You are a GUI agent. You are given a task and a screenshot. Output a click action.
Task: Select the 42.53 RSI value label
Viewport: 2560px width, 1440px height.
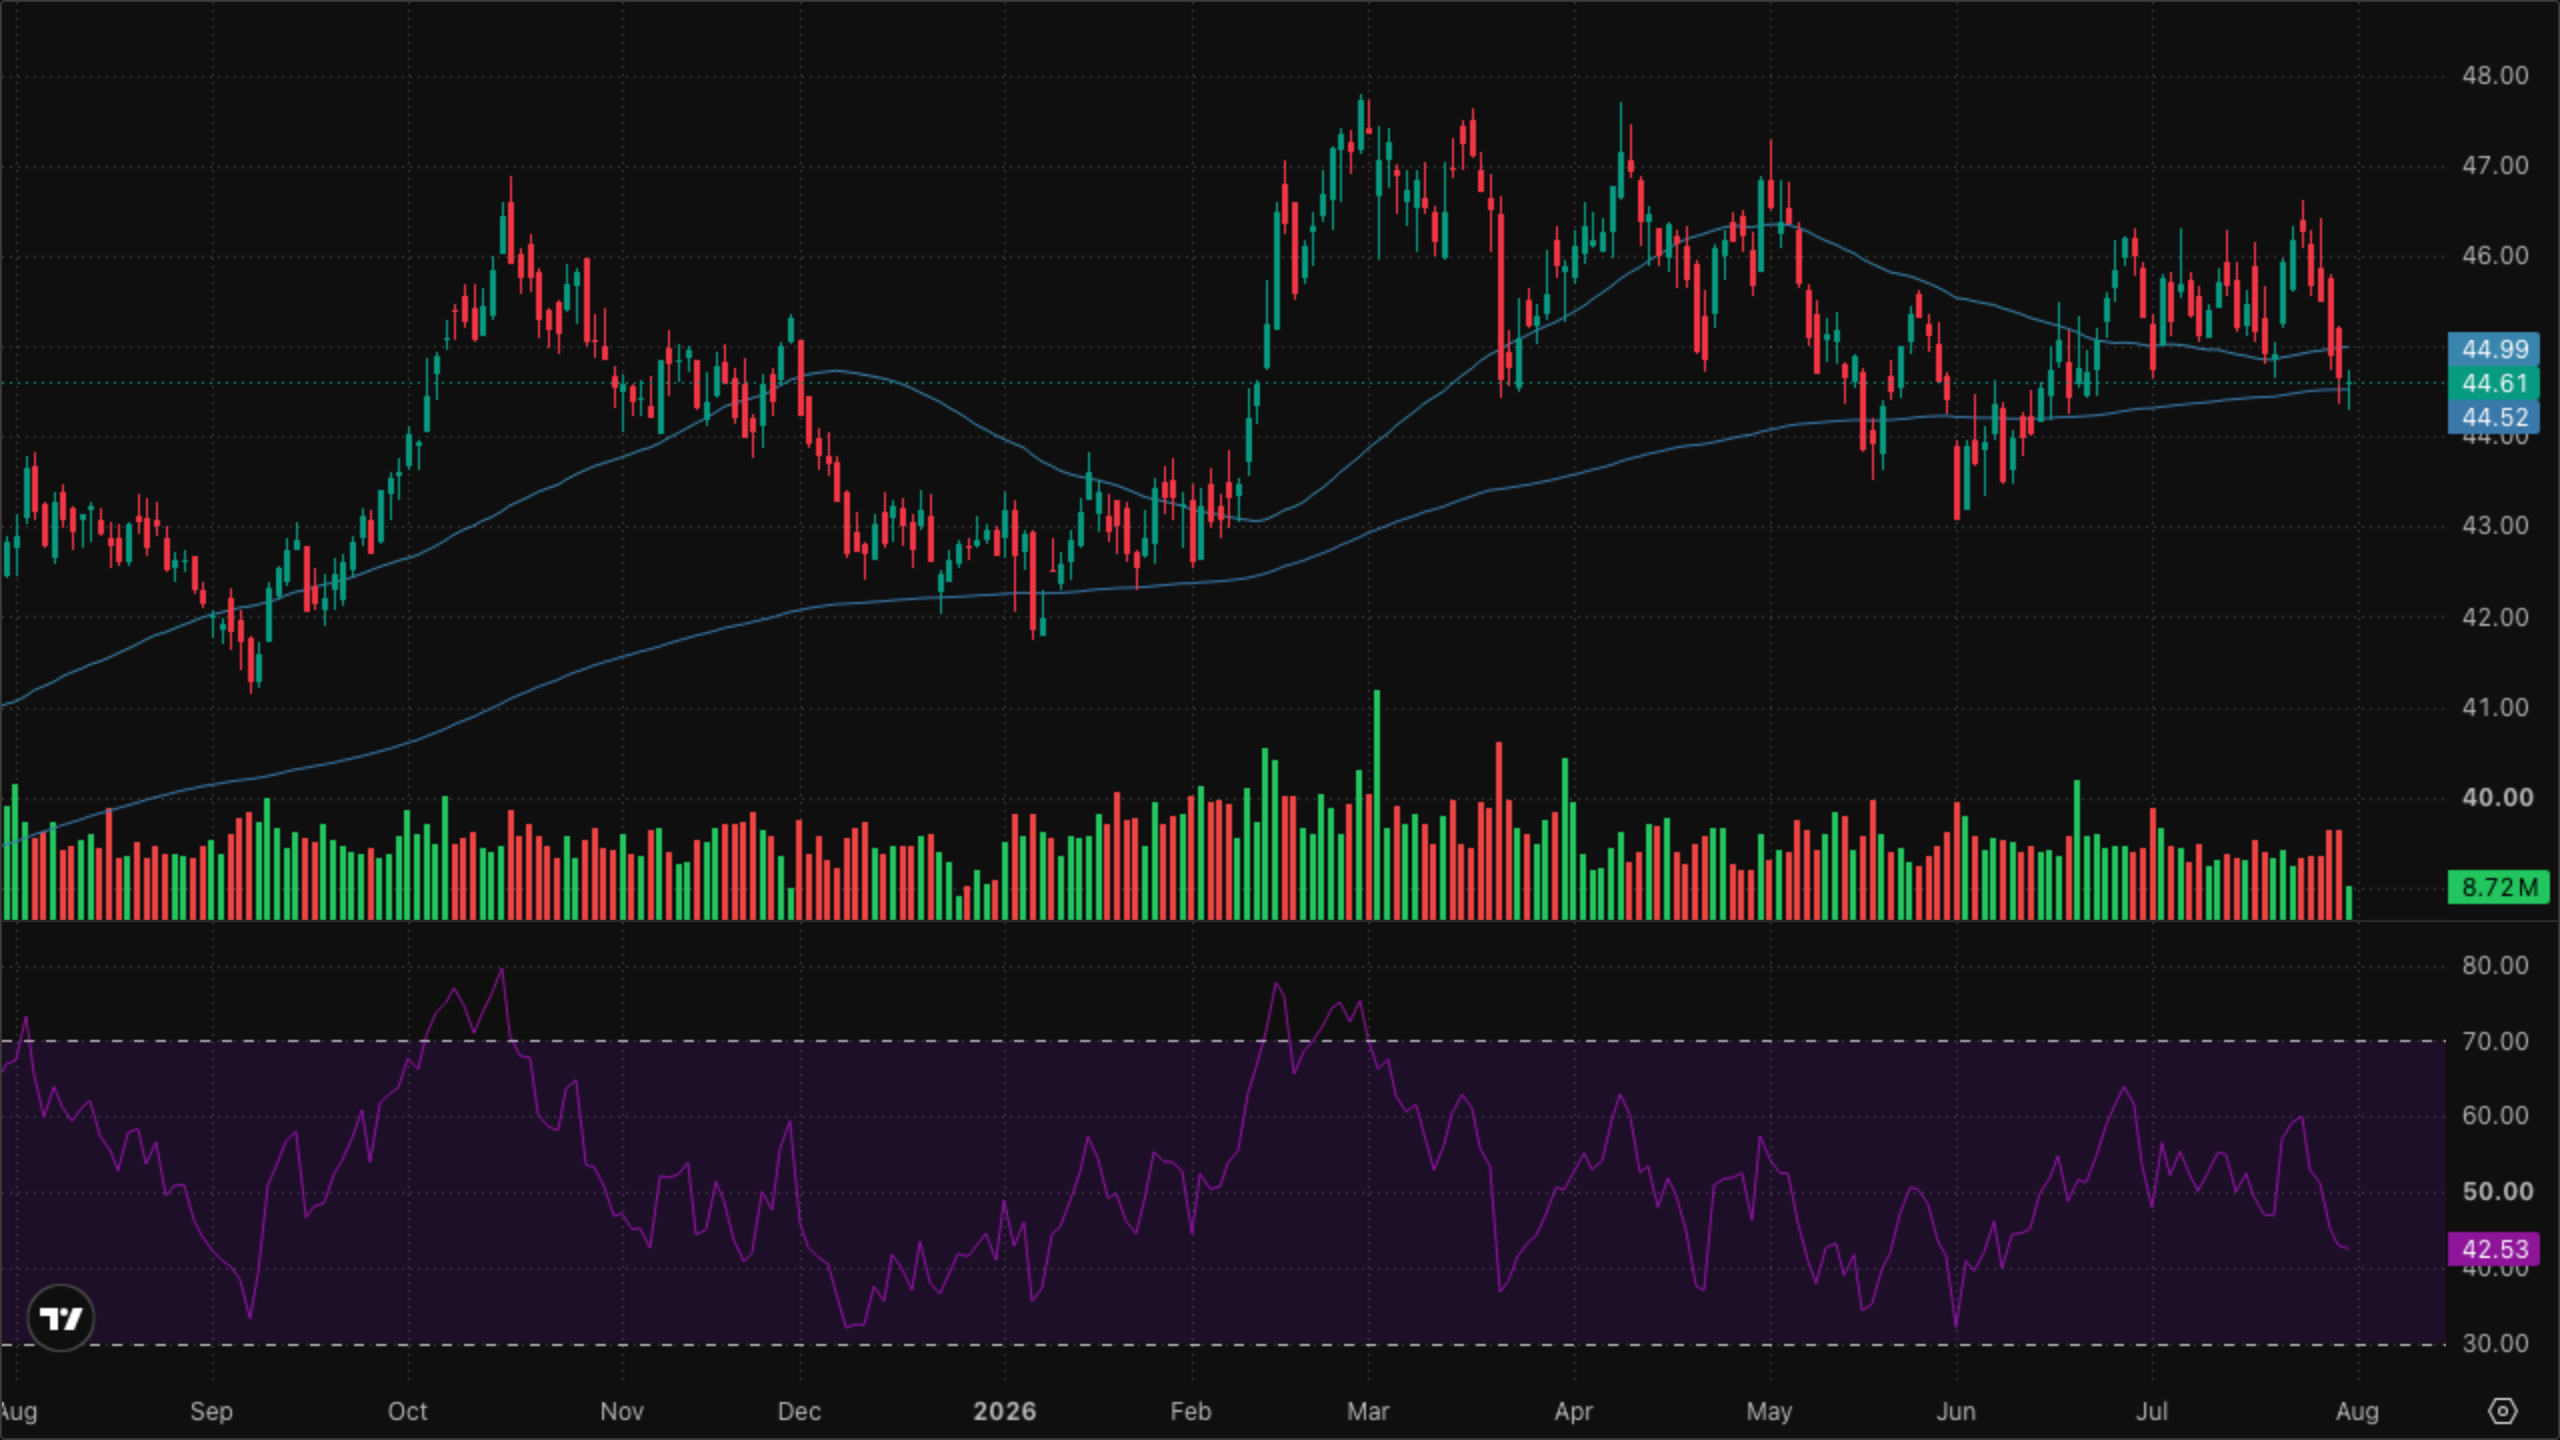2494,1249
